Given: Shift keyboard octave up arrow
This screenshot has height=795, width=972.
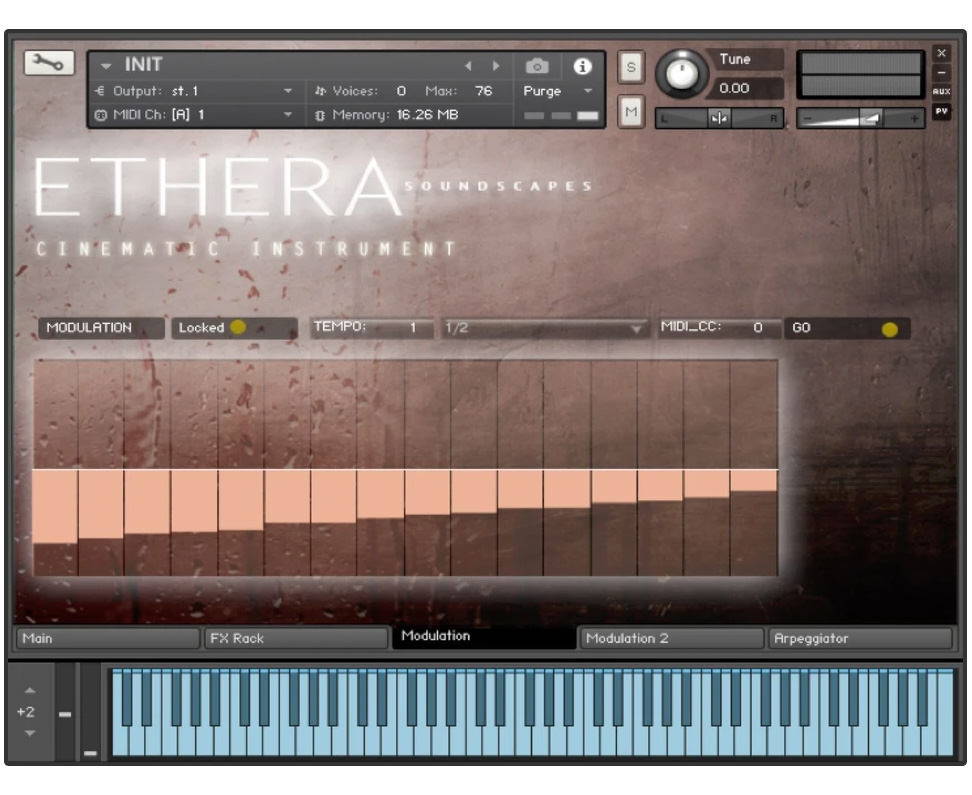Looking at the screenshot, I should pyautogui.click(x=30, y=691).
